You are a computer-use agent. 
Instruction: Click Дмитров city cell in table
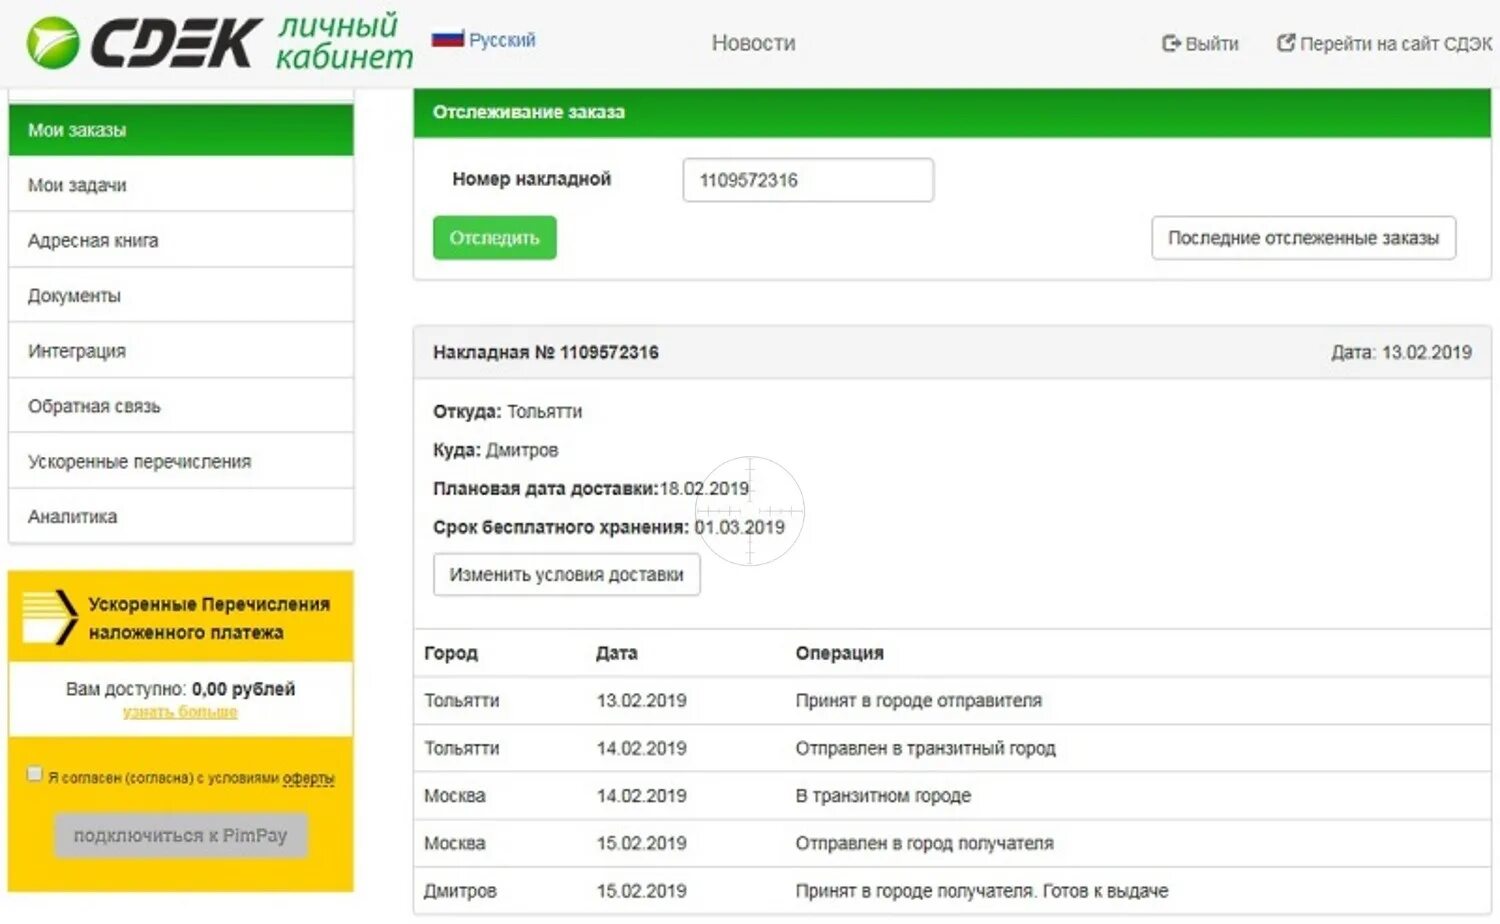pos(460,891)
